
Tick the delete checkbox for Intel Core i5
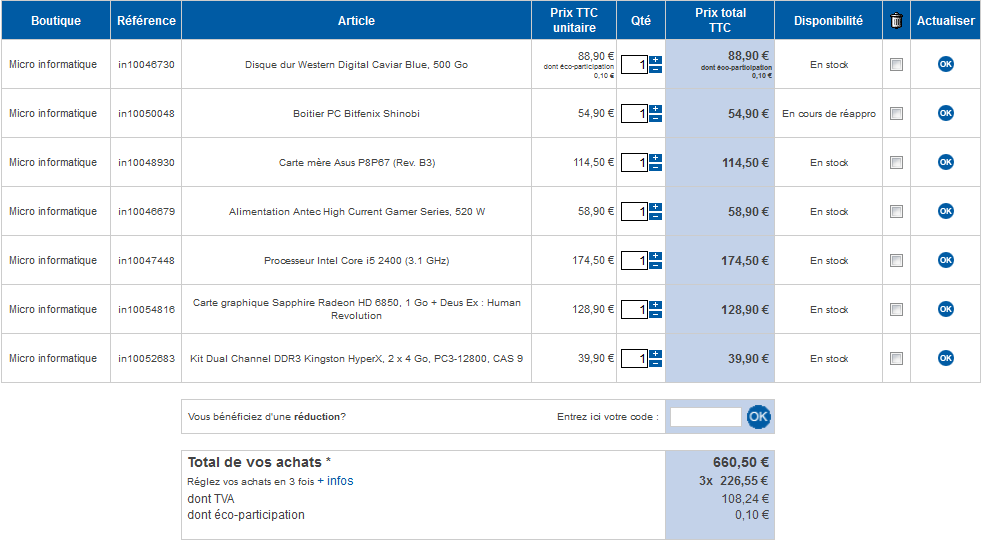(x=896, y=261)
